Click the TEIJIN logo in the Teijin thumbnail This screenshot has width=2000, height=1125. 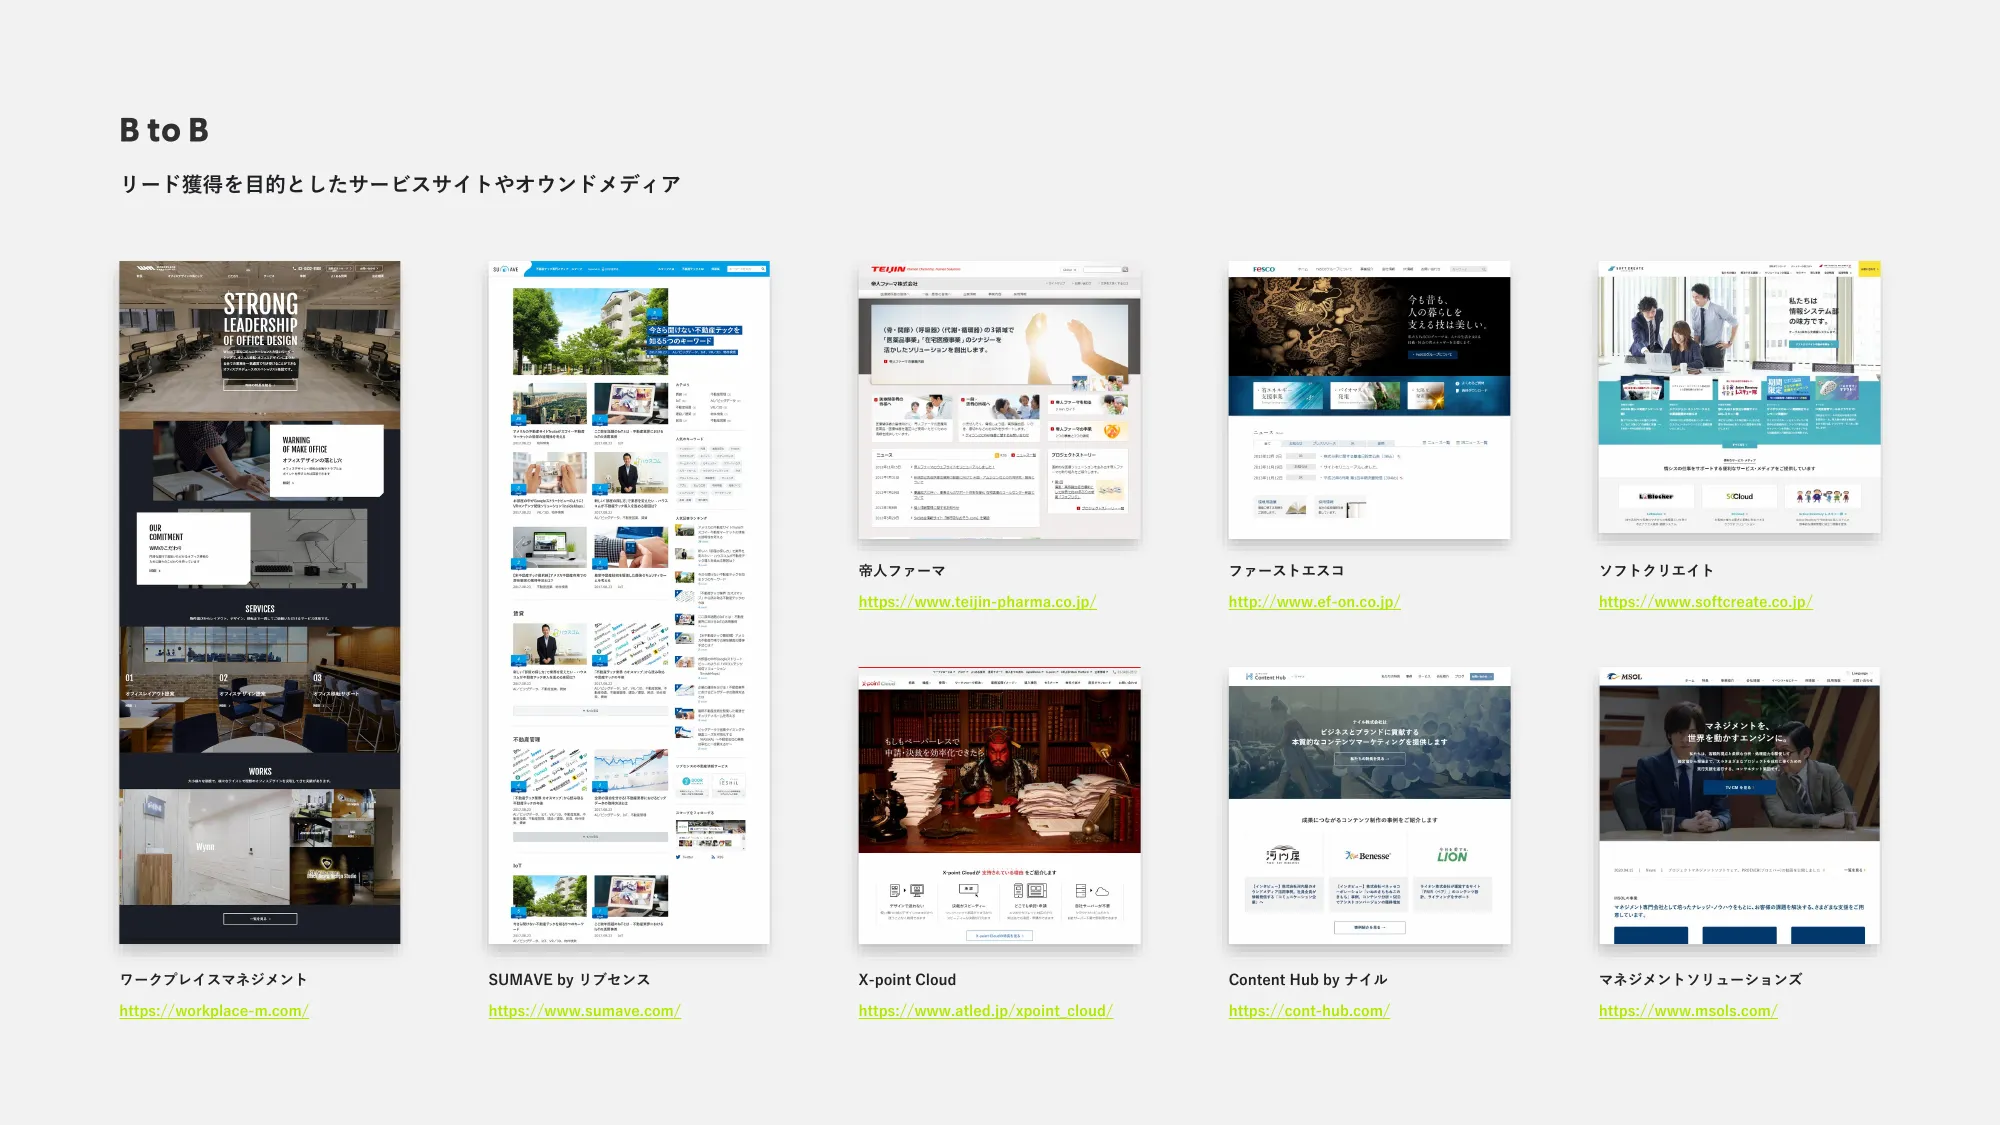(888, 269)
